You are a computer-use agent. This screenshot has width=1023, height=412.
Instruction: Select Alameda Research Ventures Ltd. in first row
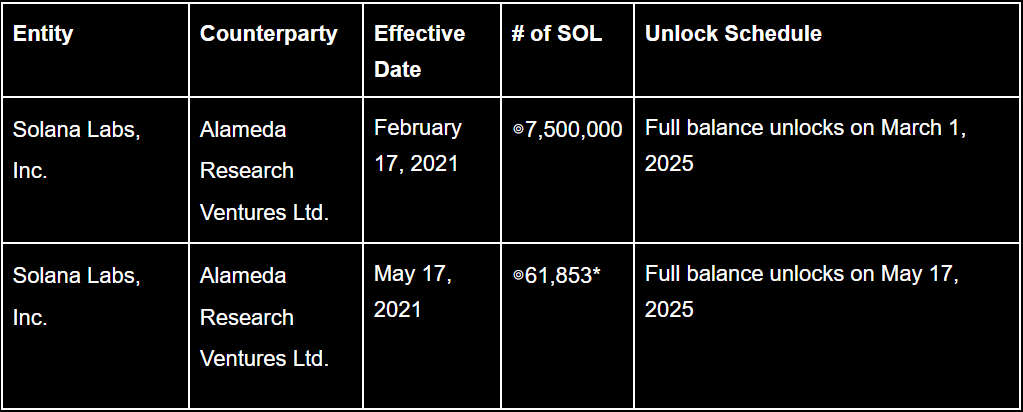[264, 171]
